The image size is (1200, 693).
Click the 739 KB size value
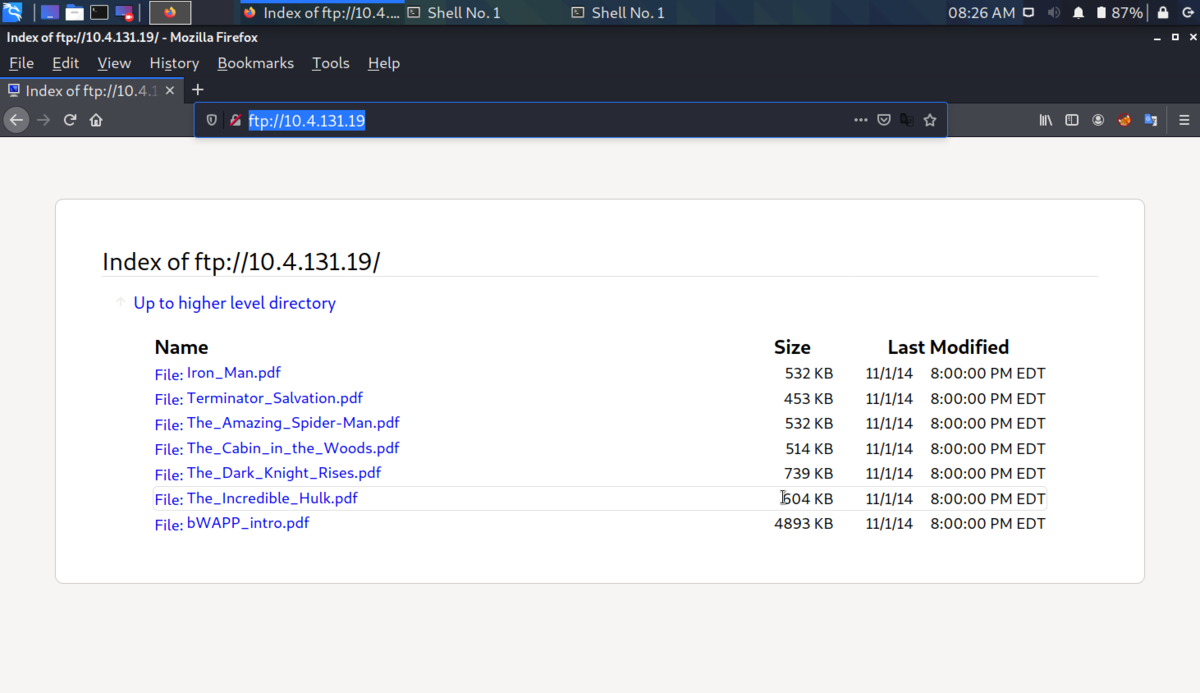(809, 473)
